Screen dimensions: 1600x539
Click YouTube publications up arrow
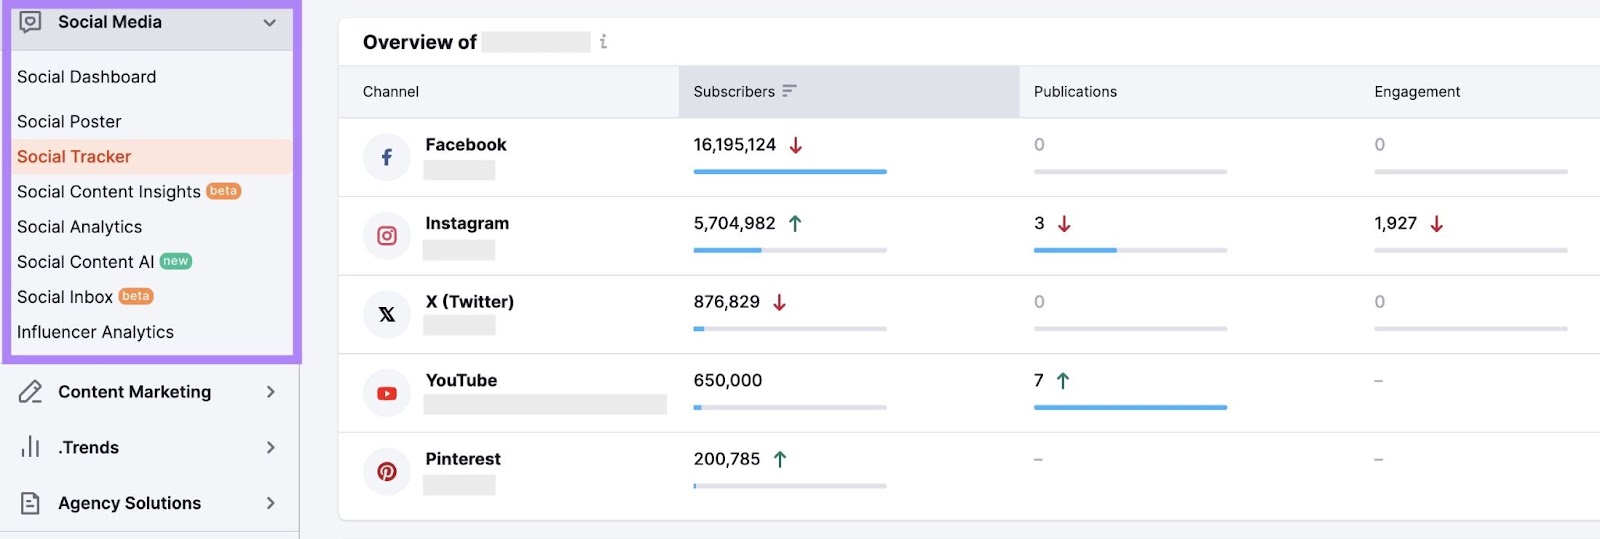coord(1063,381)
